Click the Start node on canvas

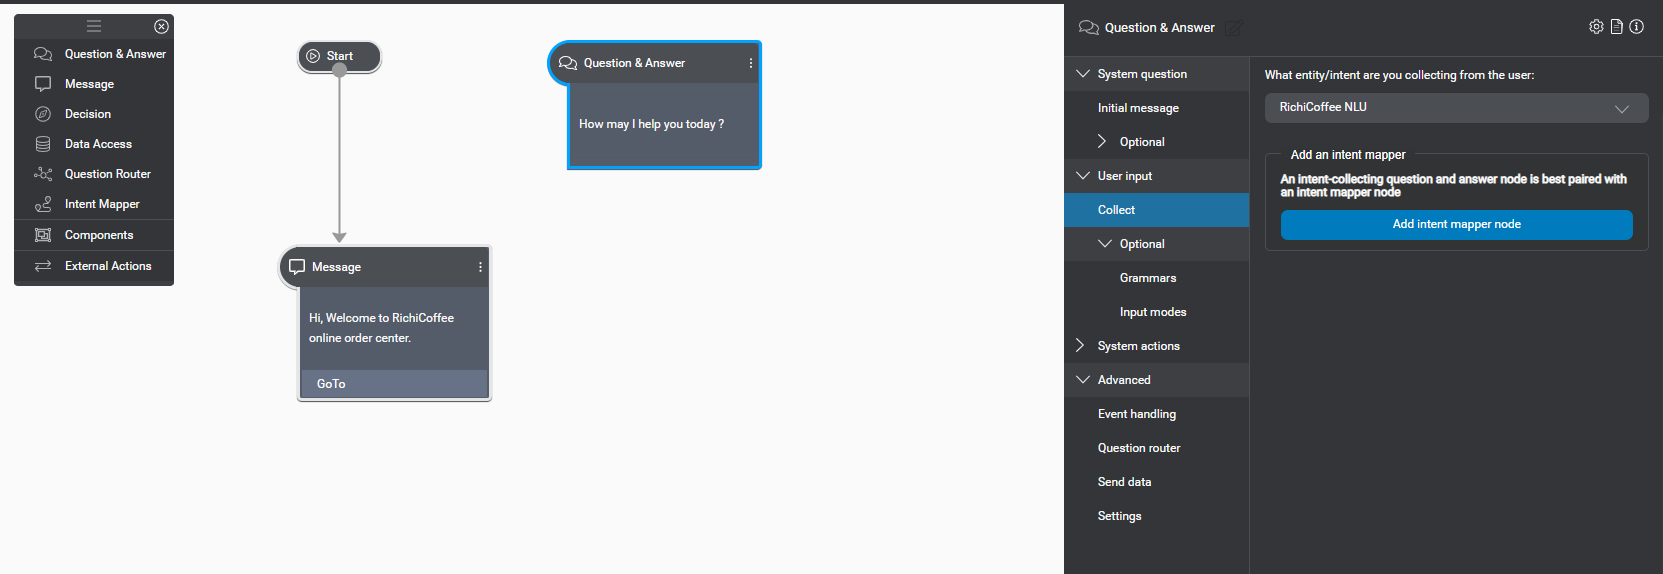click(339, 56)
